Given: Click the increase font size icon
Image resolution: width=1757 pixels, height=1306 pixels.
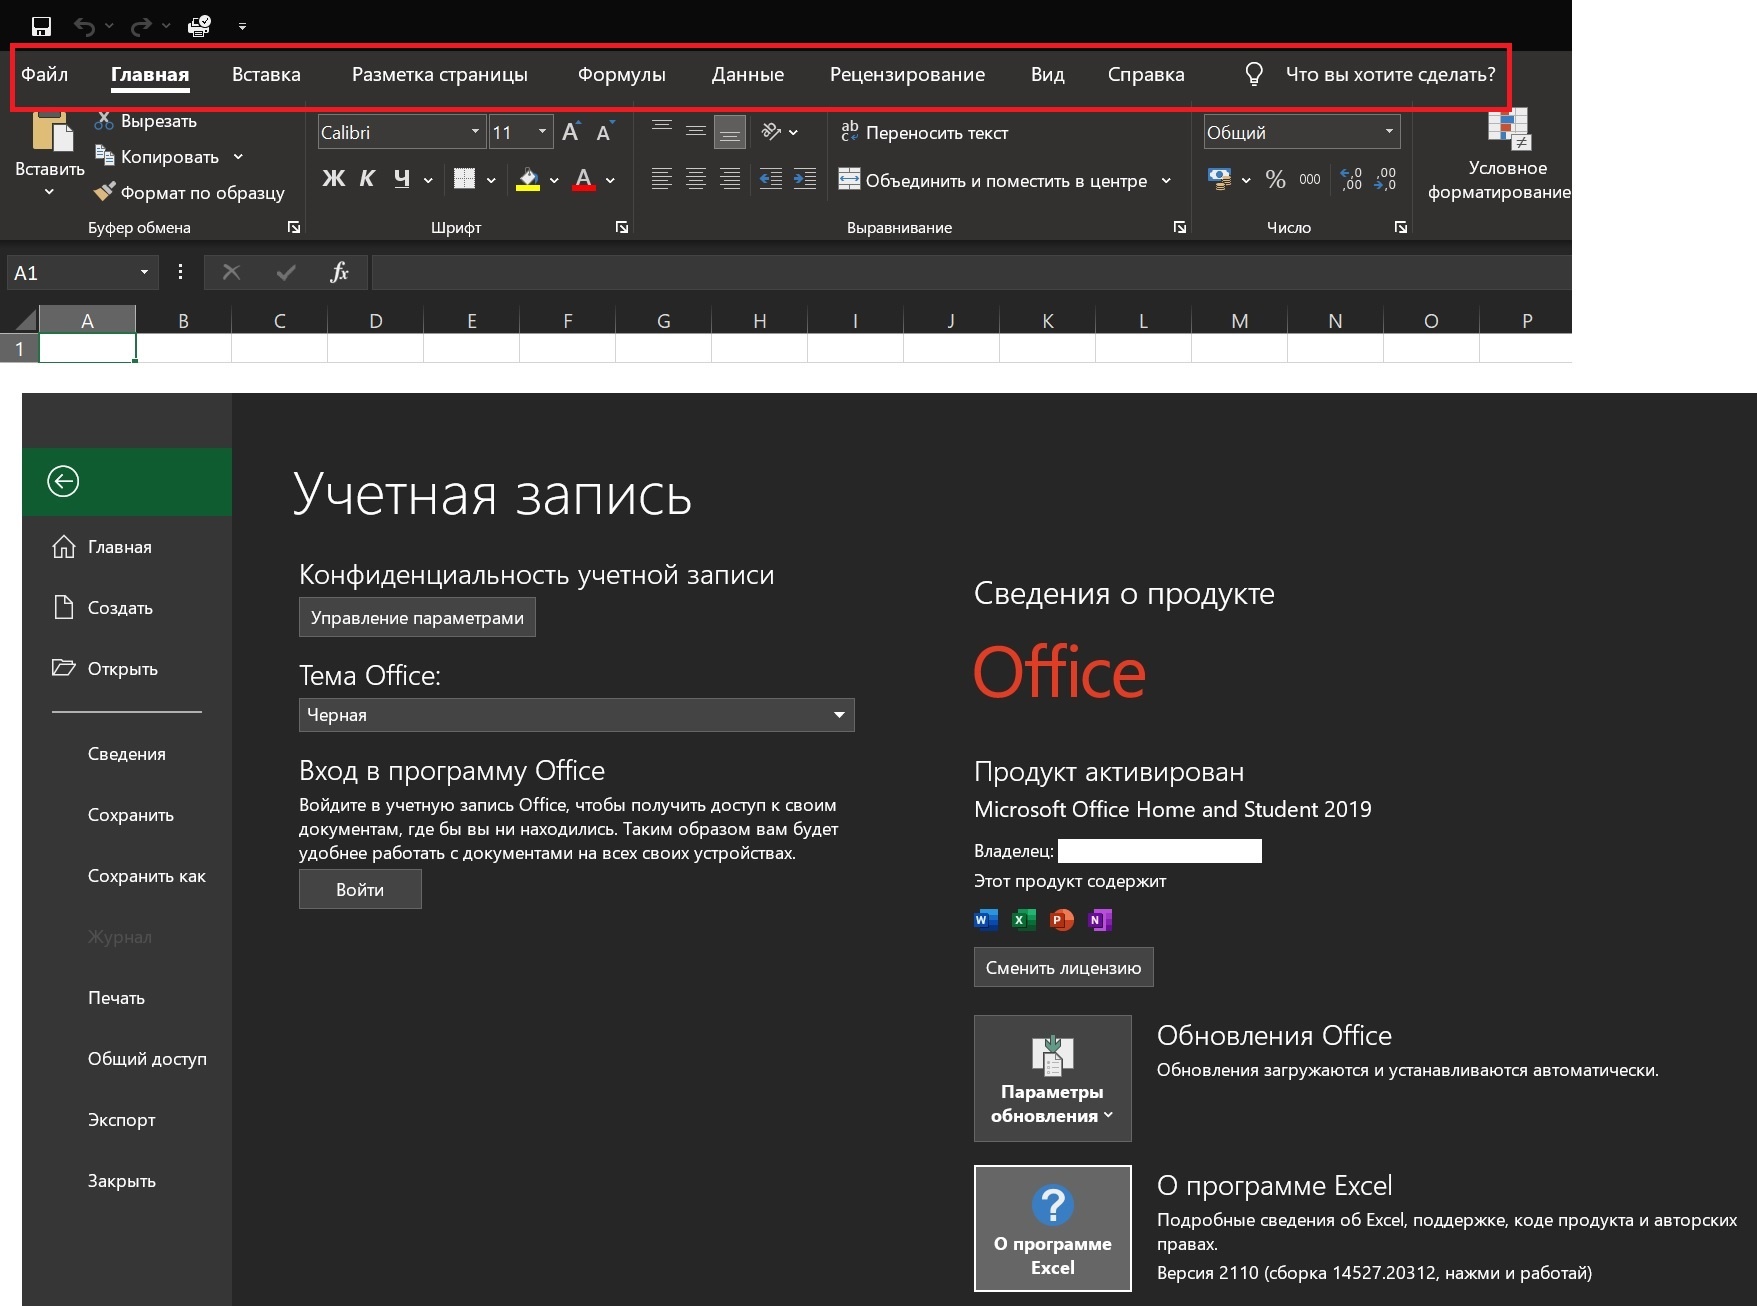Looking at the screenshot, I should pos(571,132).
